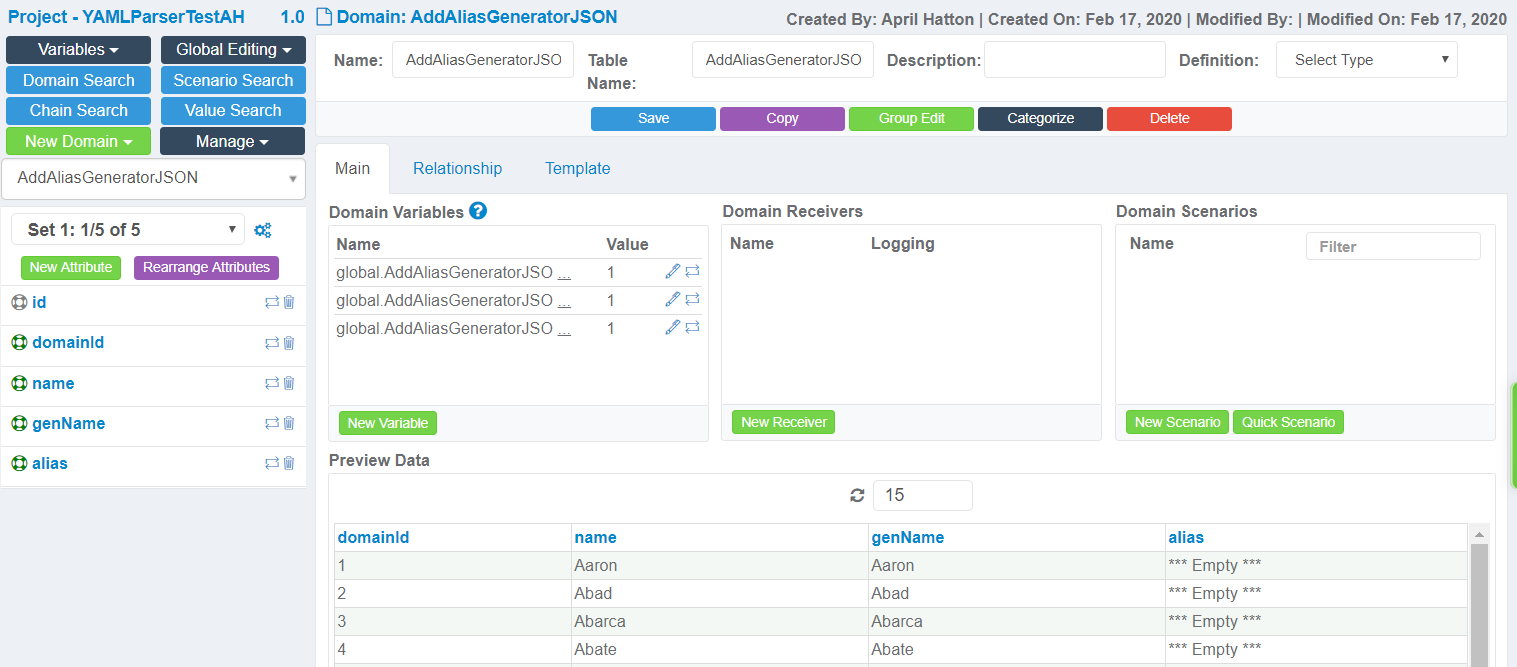Click the Value Search button
The width and height of the screenshot is (1517, 667).
click(x=233, y=110)
